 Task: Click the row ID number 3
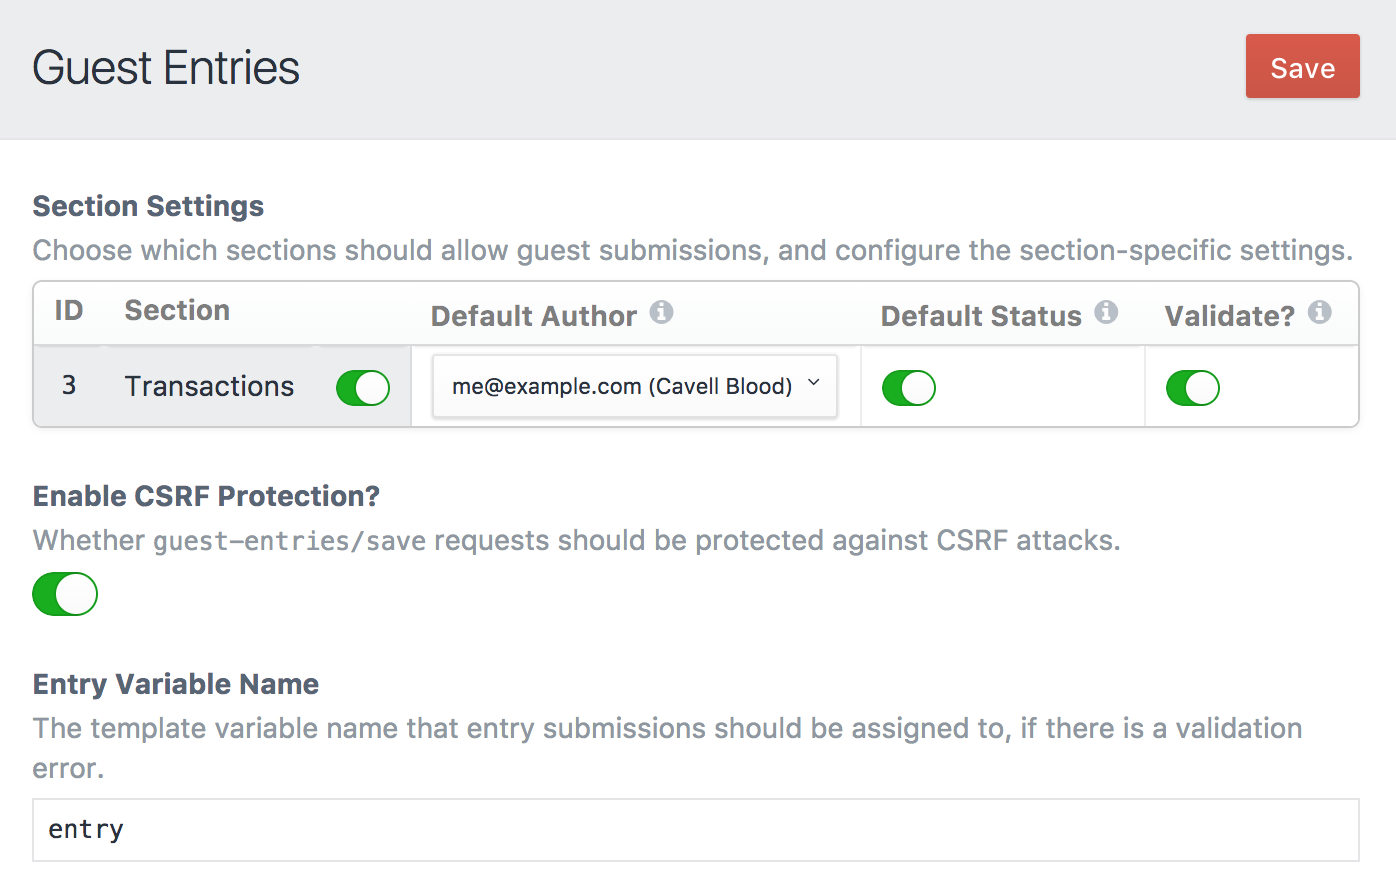point(69,386)
